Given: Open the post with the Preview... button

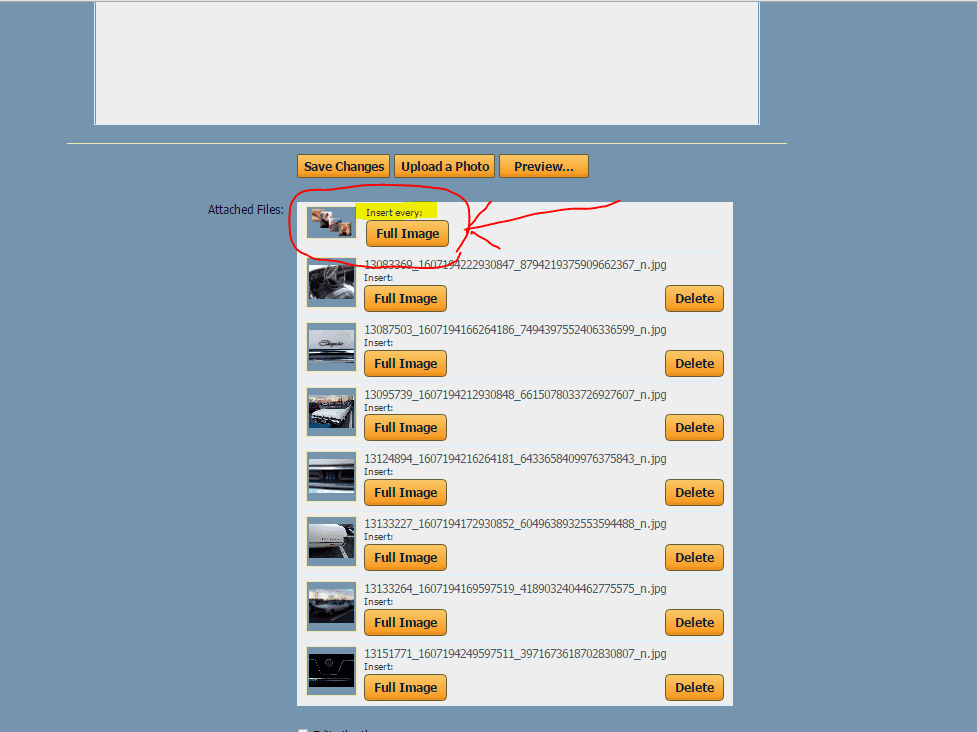Looking at the screenshot, I should click(x=543, y=166).
